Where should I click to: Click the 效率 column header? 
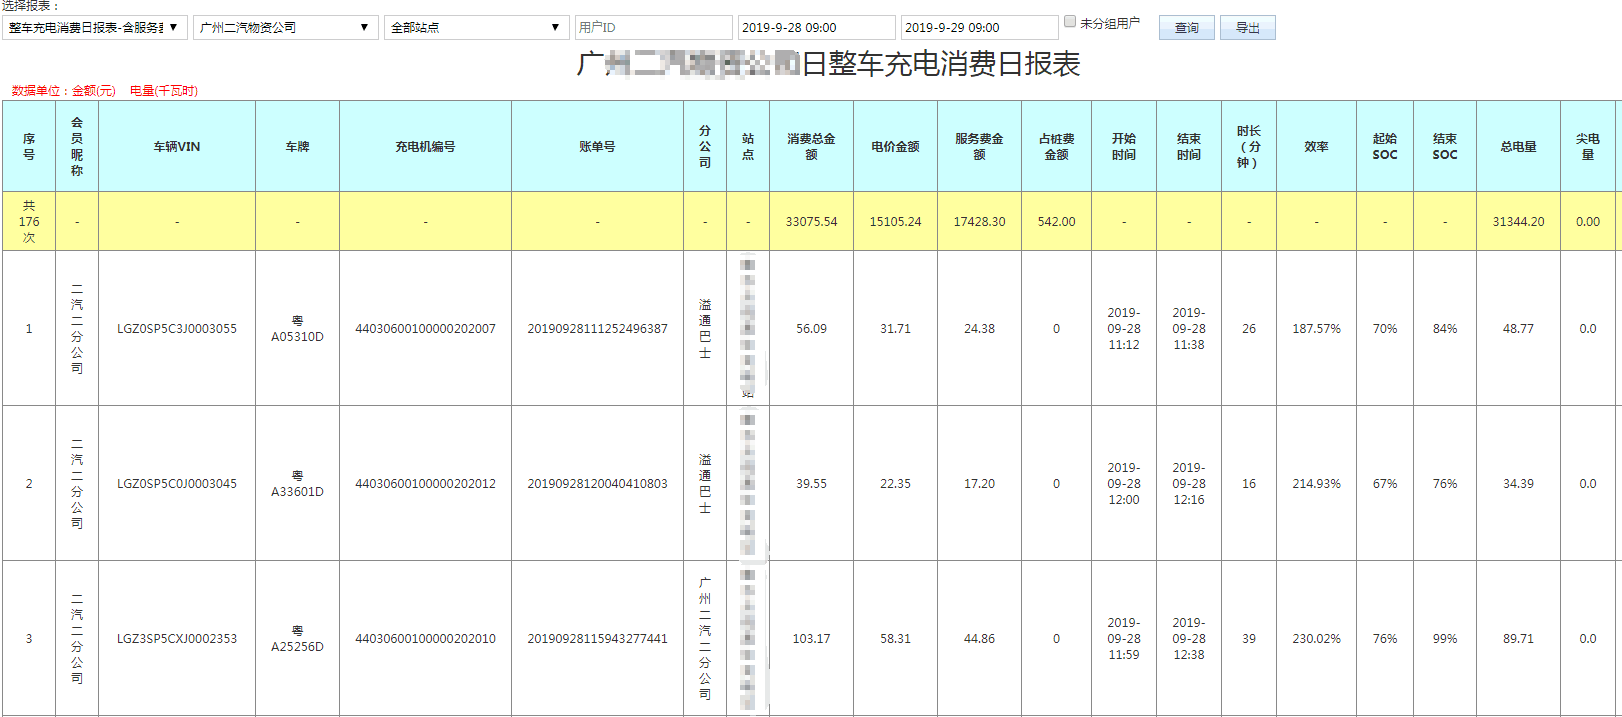[x=1316, y=147]
